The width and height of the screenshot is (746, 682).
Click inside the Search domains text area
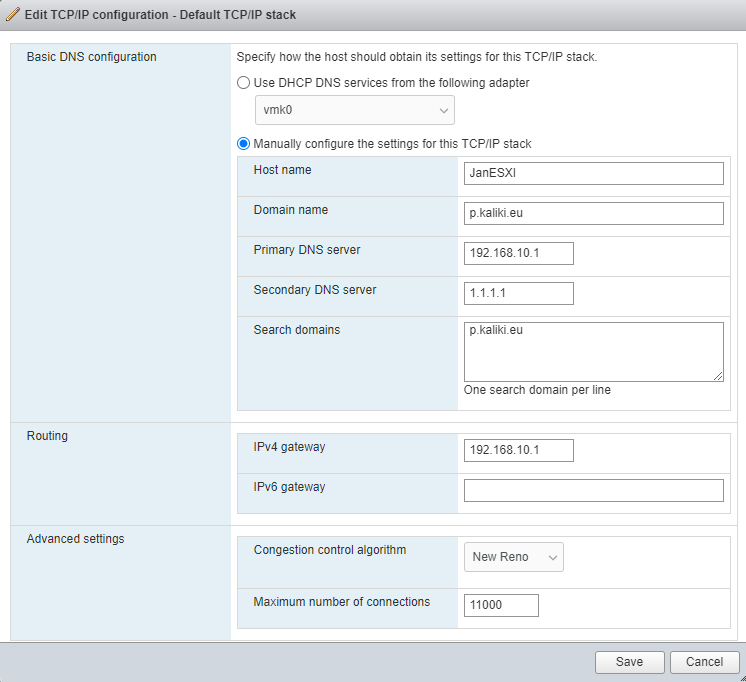(593, 351)
